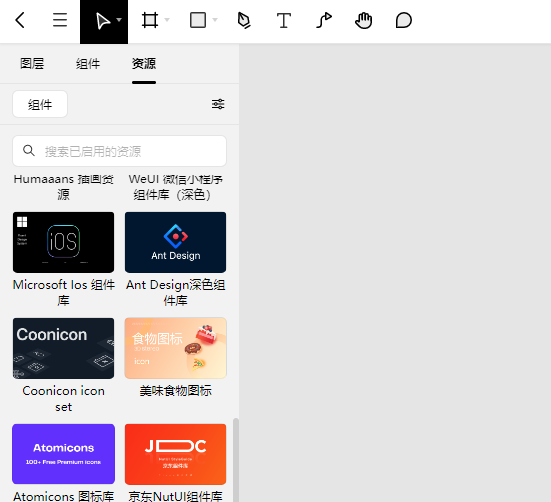This screenshot has width=551, height=502.
Task: Click the 组件 filter button
Action: click(40, 104)
